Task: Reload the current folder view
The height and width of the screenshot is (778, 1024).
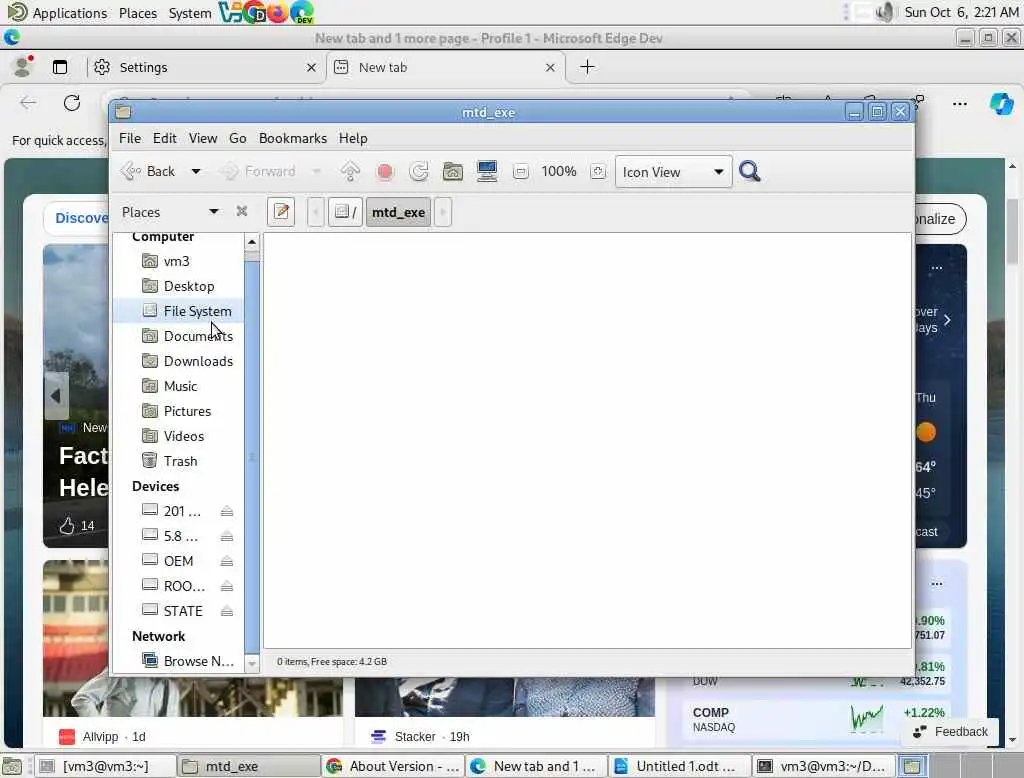Action: pos(419,172)
